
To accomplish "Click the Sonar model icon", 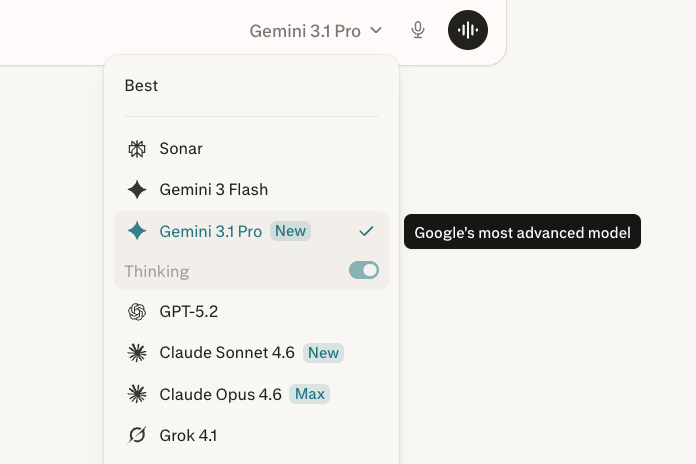I will click(137, 149).
